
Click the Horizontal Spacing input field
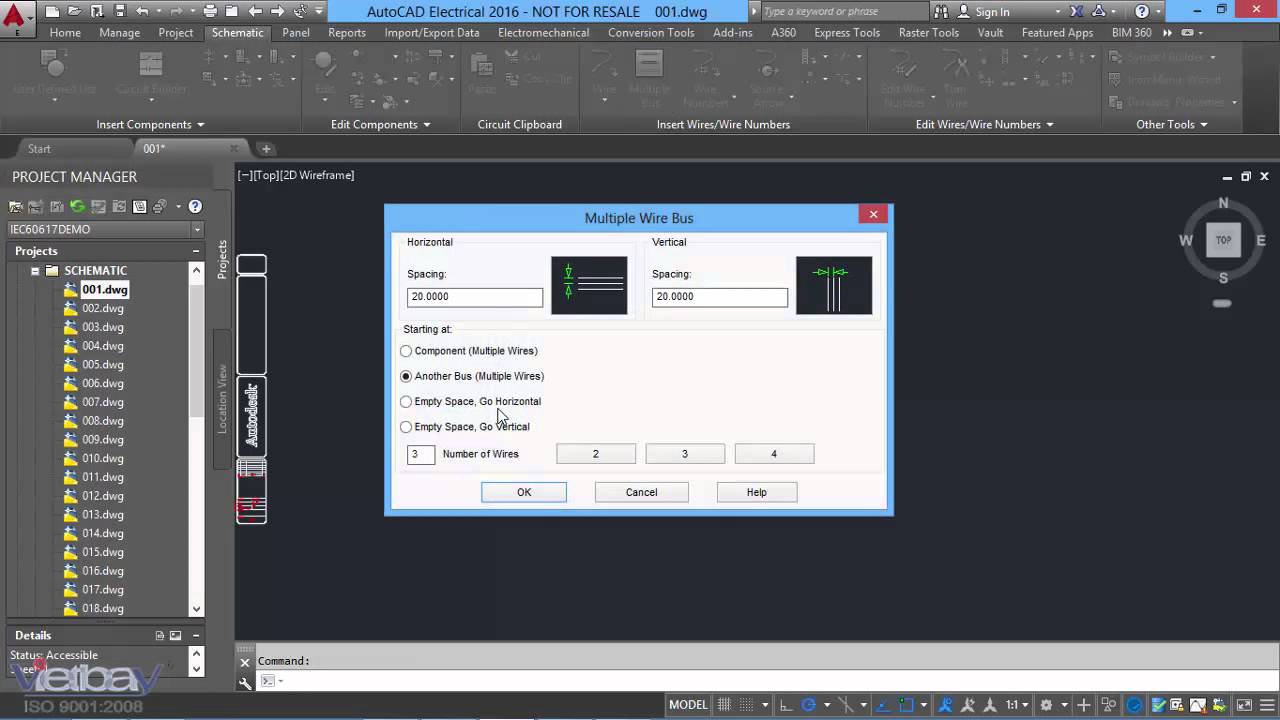[475, 297]
